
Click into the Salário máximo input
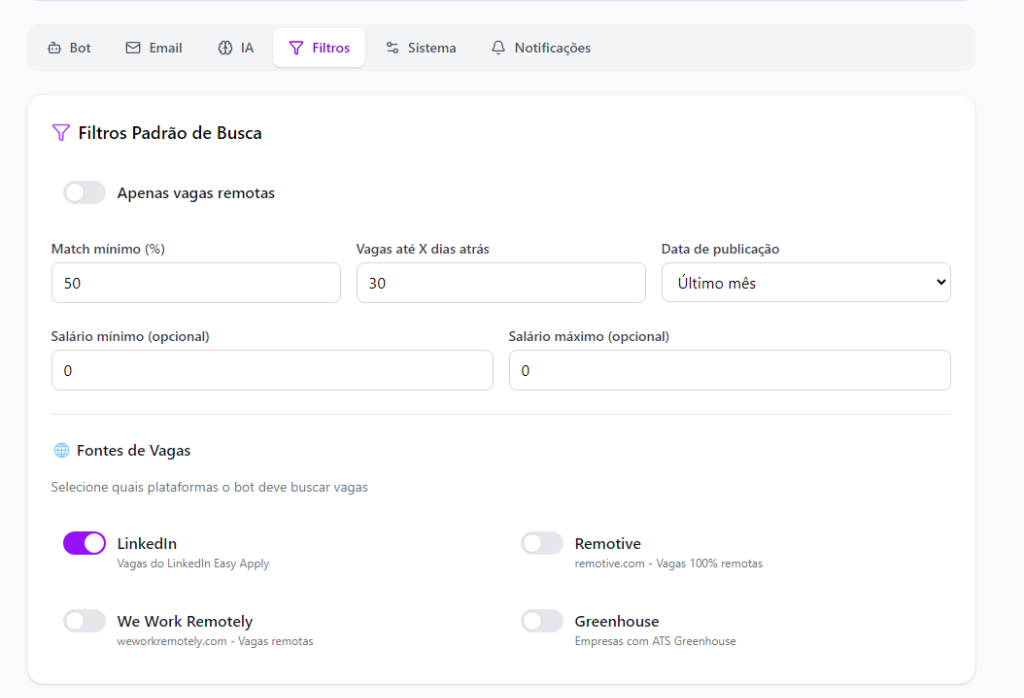click(729, 371)
